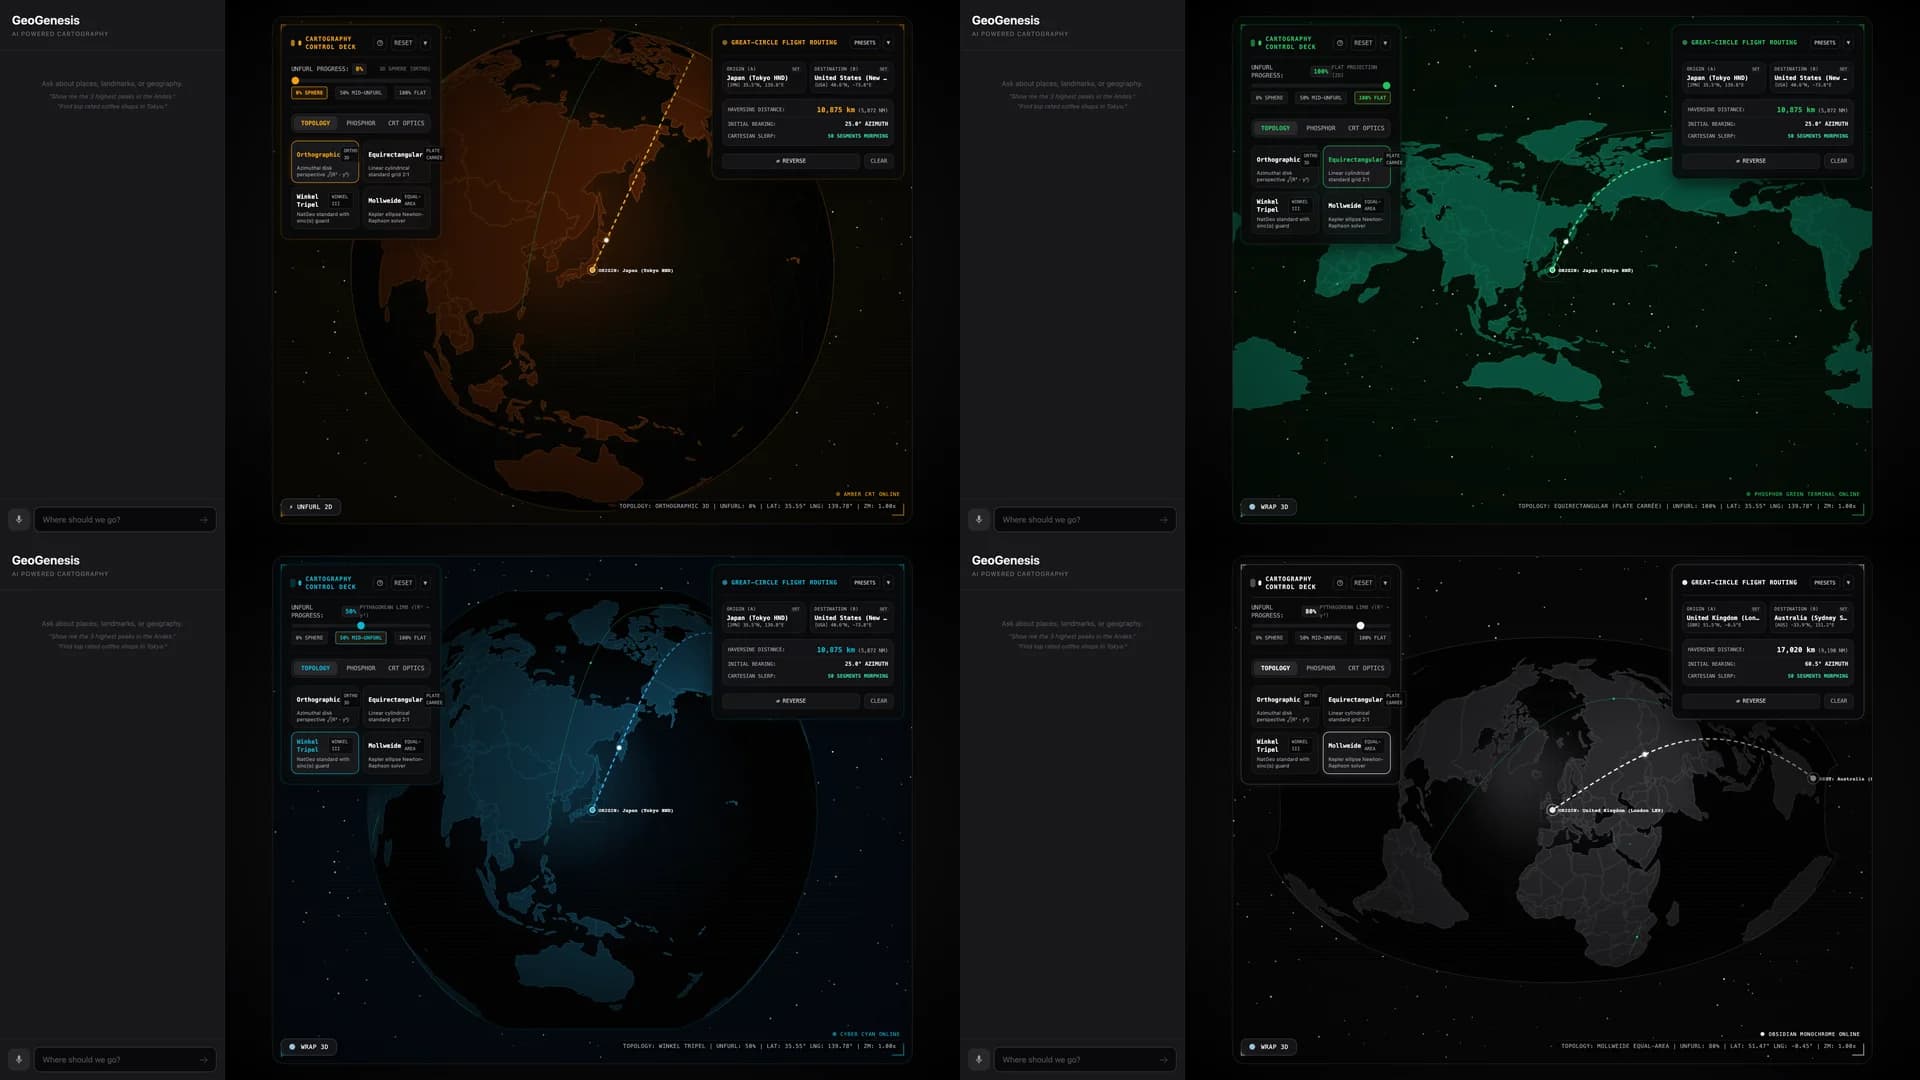The image size is (1920, 1080).
Task: Open the PRESETS menu in the monochrome routing panel
Action: coord(1825,583)
